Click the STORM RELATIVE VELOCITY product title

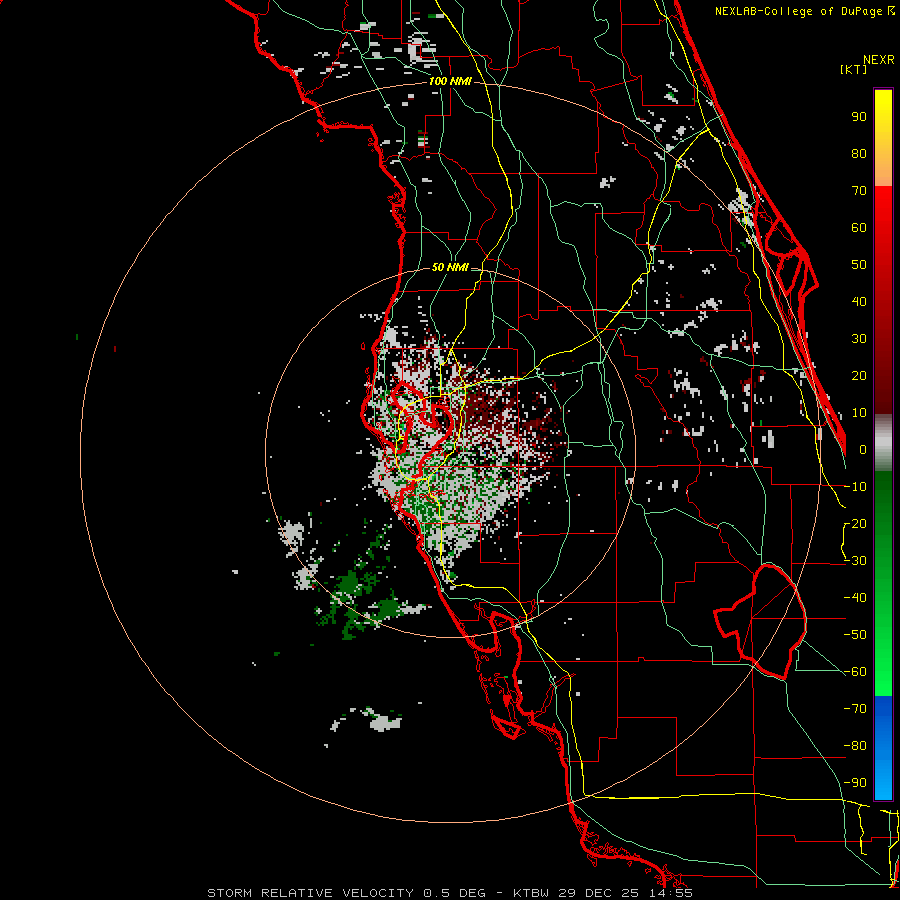click(310, 893)
